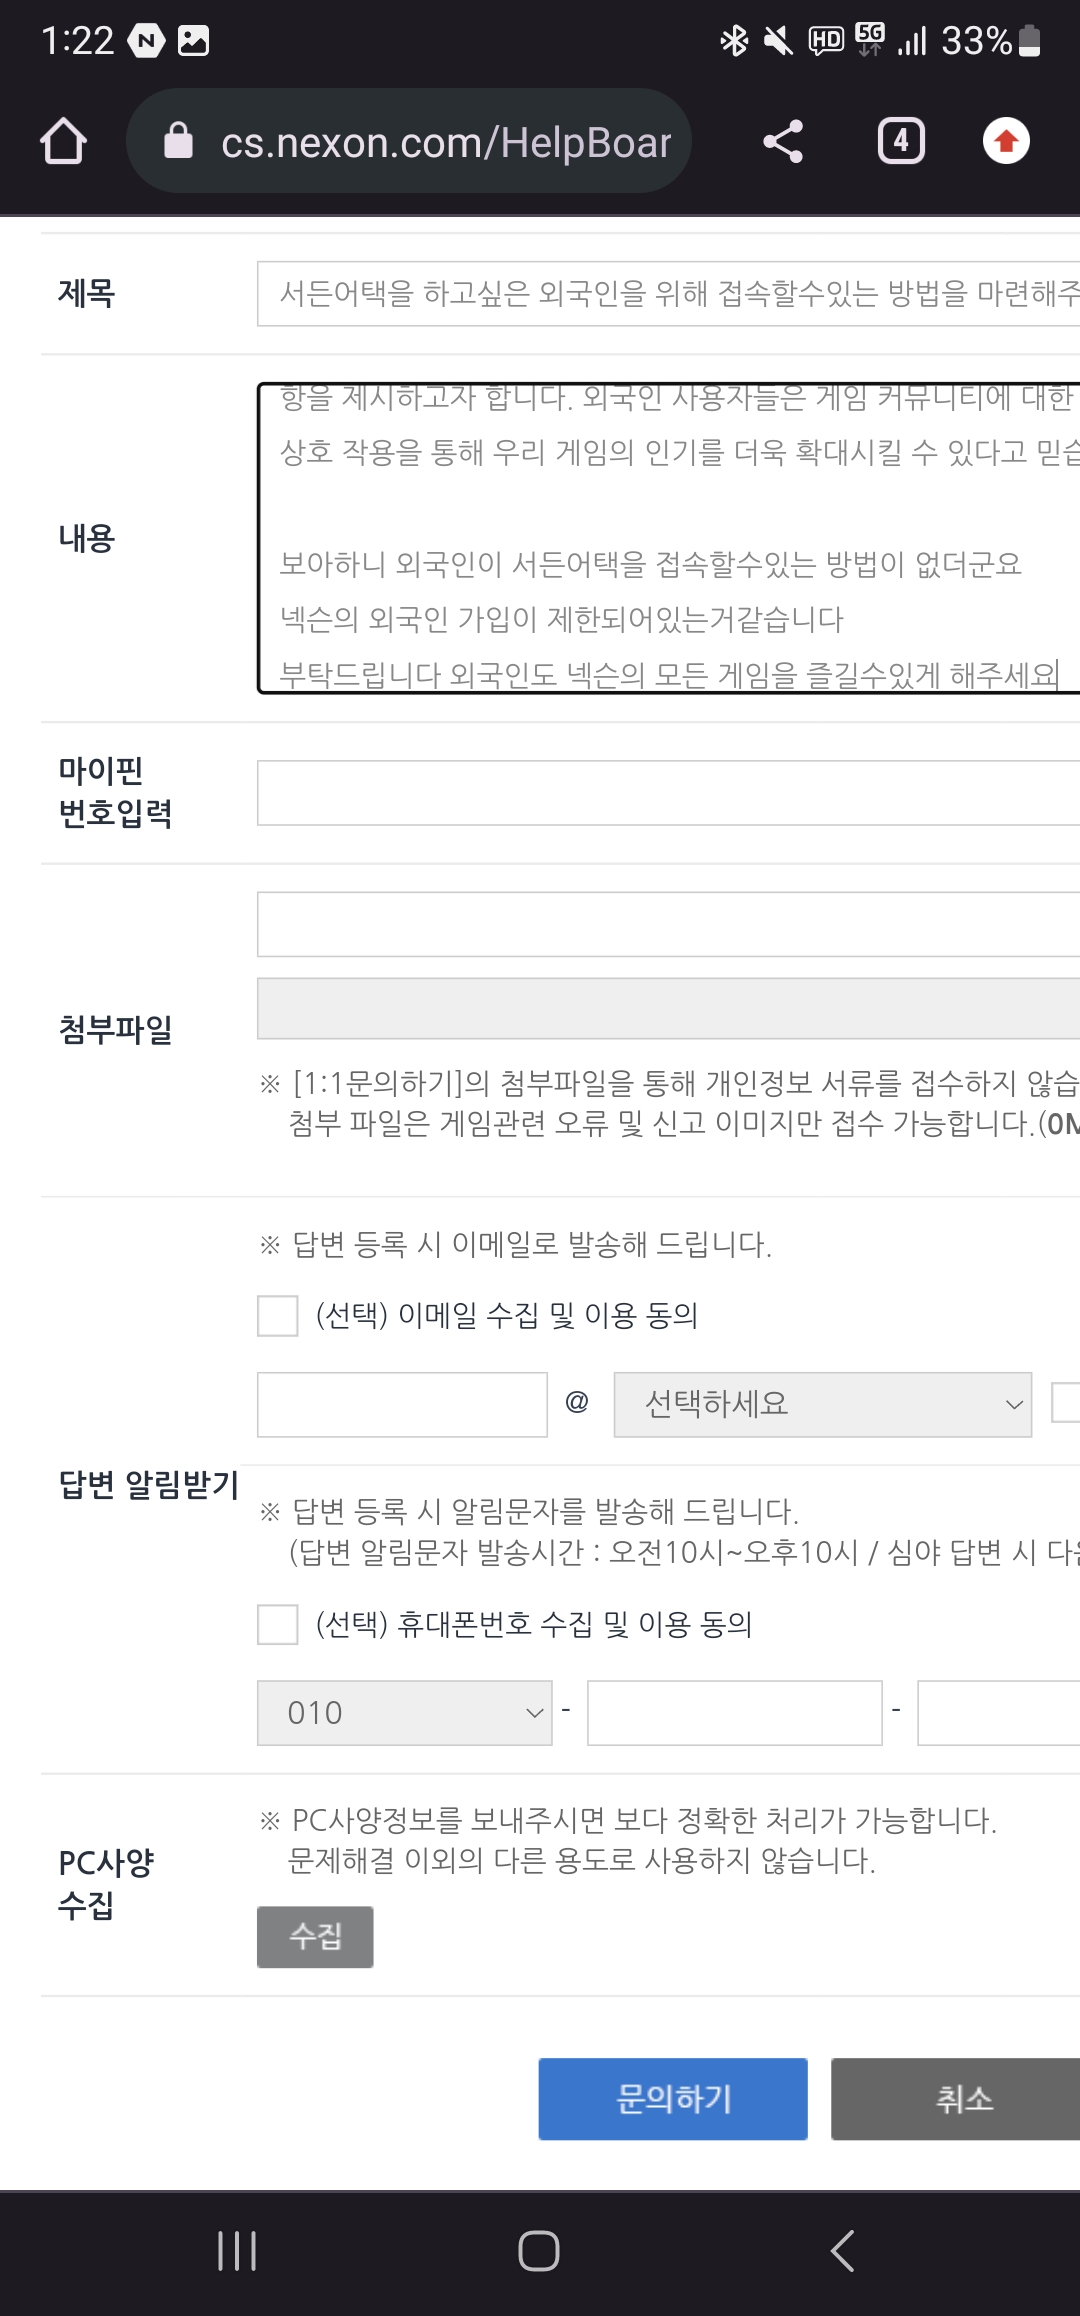Tap the share icon in browser toolbar
Image resolution: width=1080 pixels, height=2316 pixels.
[x=783, y=141]
